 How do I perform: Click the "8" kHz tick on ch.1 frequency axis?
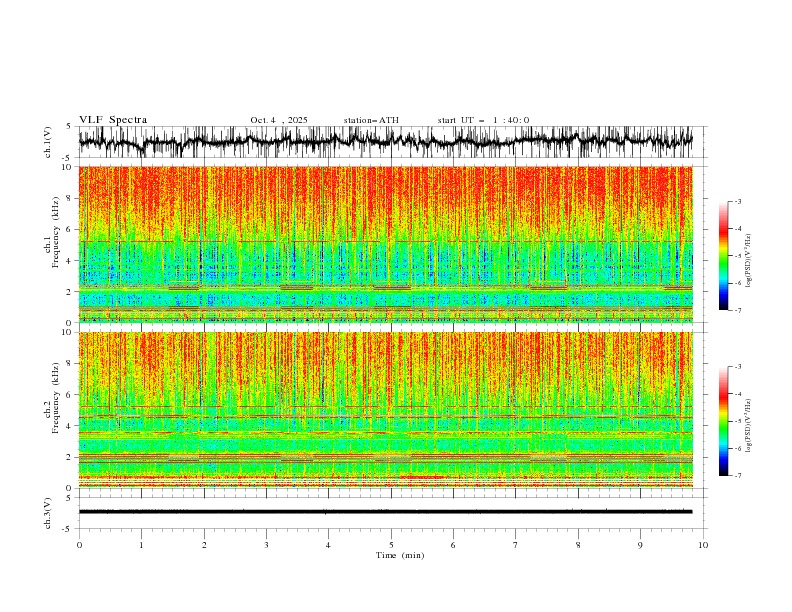click(70, 198)
